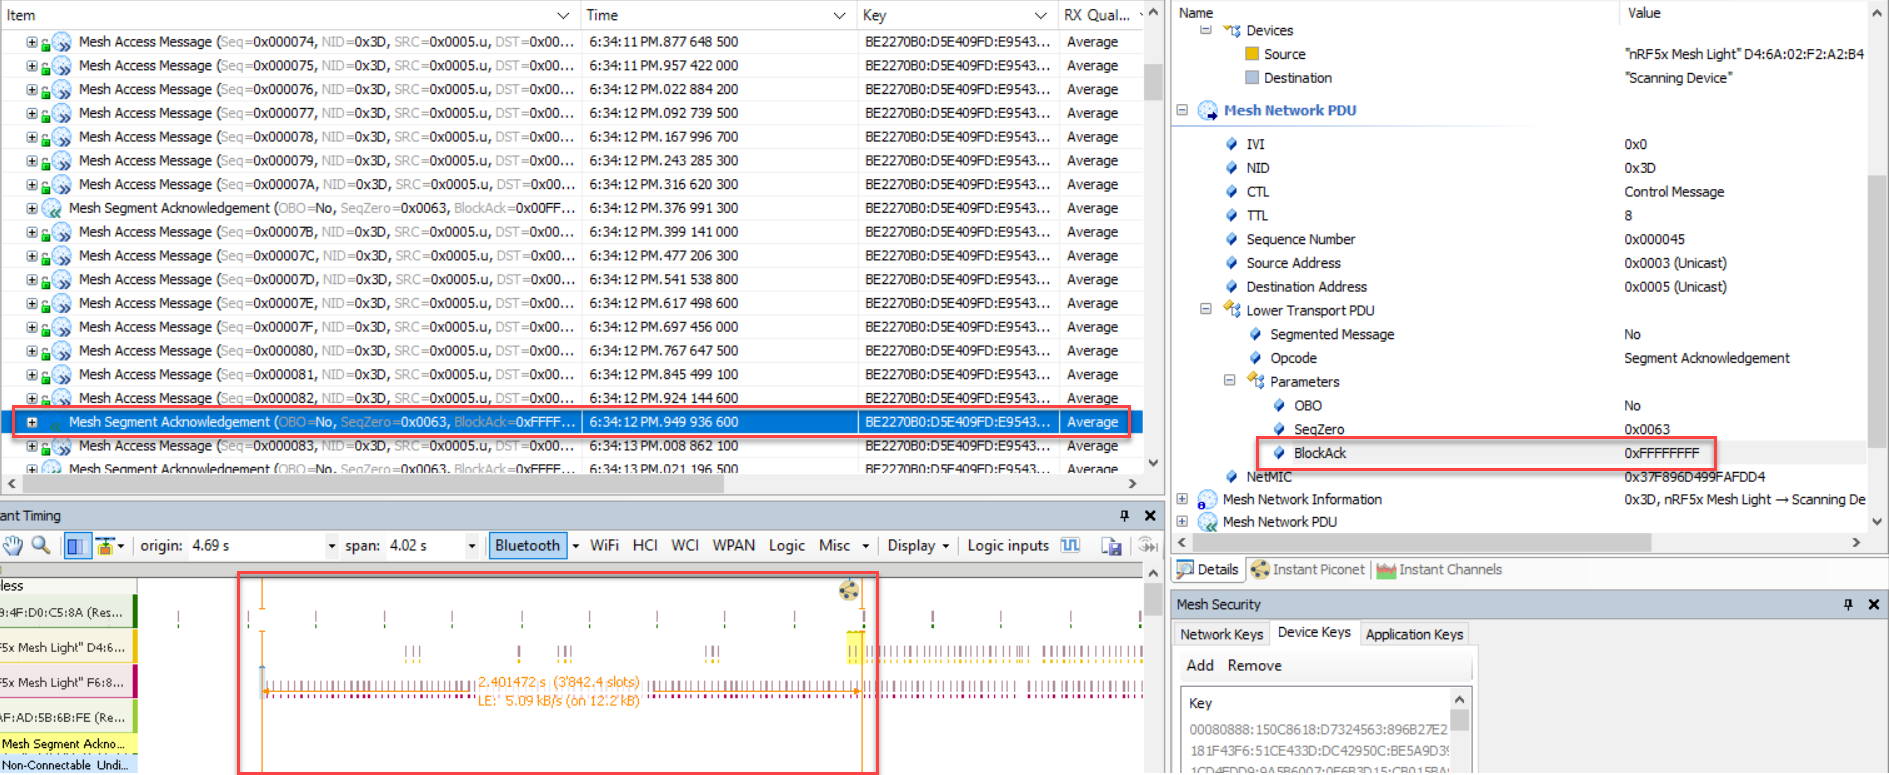Toggle the Bluetooth filter button

tap(527, 545)
